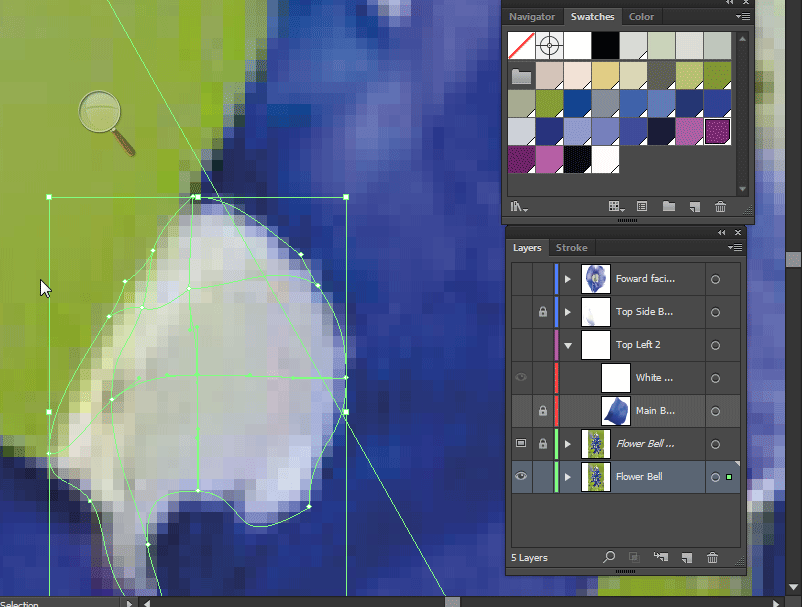The height and width of the screenshot is (607, 802).
Task: Unlock the Top Side B layer
Action: 543,311
